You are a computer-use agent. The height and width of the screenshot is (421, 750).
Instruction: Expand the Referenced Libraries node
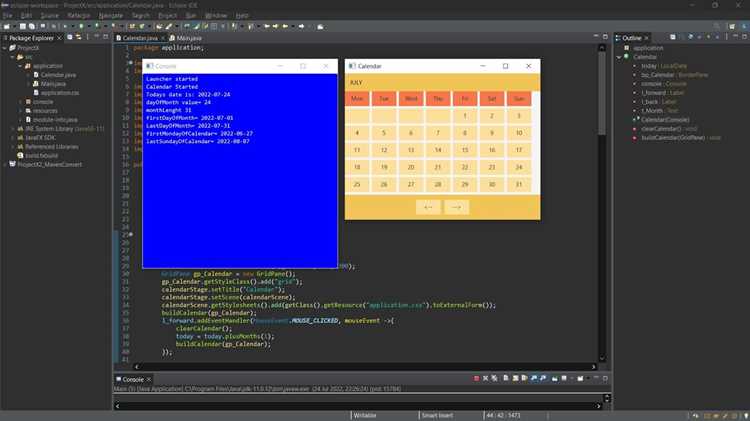(13, 147)
